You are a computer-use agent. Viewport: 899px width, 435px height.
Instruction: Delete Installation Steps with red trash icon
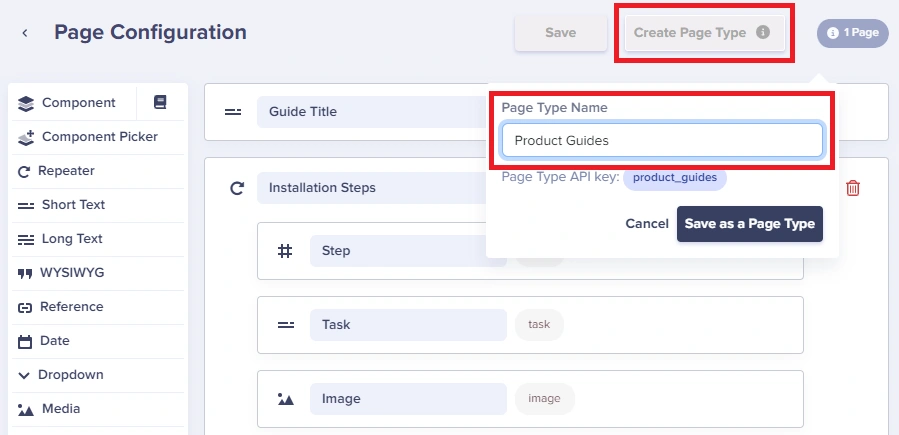[x=853, y=187]
